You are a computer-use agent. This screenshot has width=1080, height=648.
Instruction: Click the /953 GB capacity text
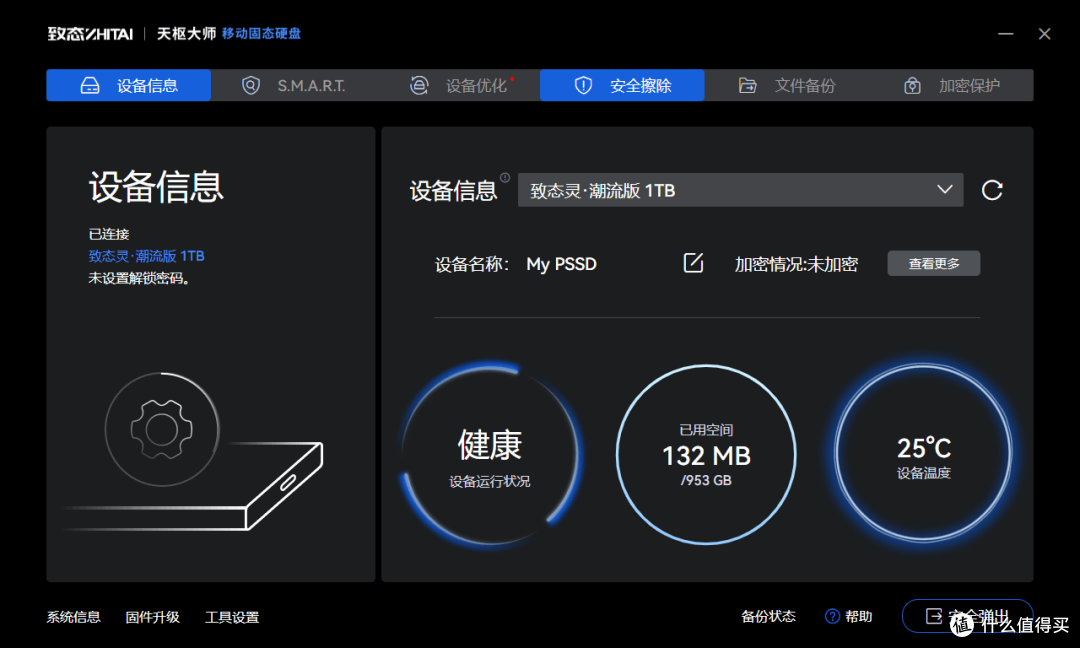coord(706,480)
